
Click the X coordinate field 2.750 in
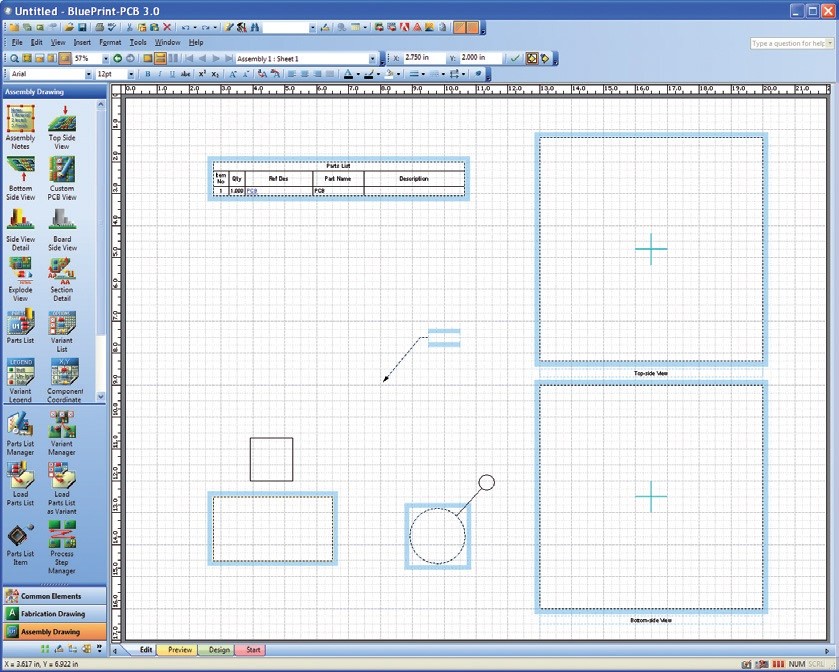[x=424, y=57]
